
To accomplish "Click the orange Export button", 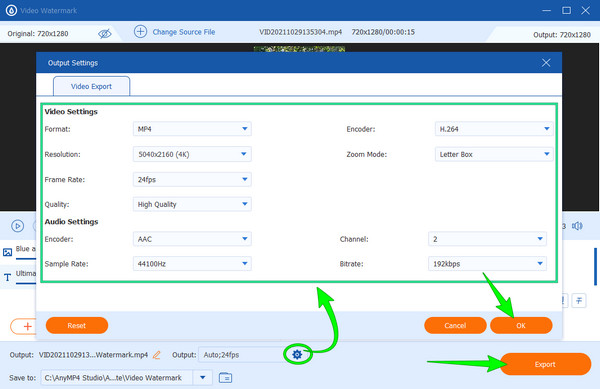I will click(x=545, y=364).
